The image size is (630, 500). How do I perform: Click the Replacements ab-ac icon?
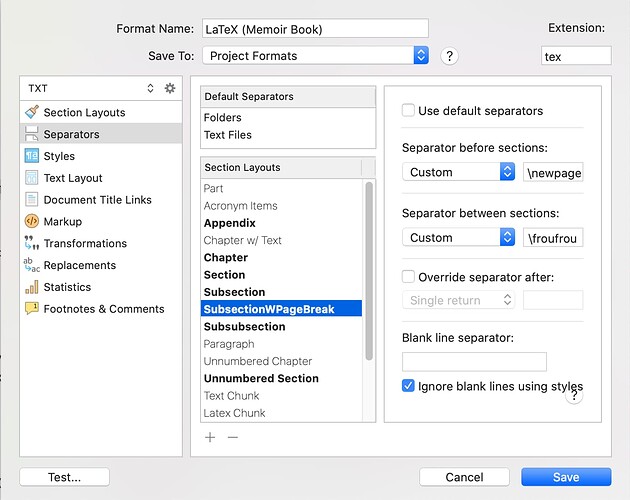(x=32, y=265)
